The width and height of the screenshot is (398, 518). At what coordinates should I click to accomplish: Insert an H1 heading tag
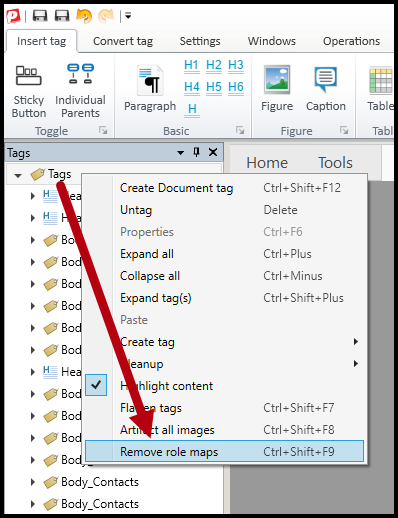pyautogui.click(x=192, y=65)
